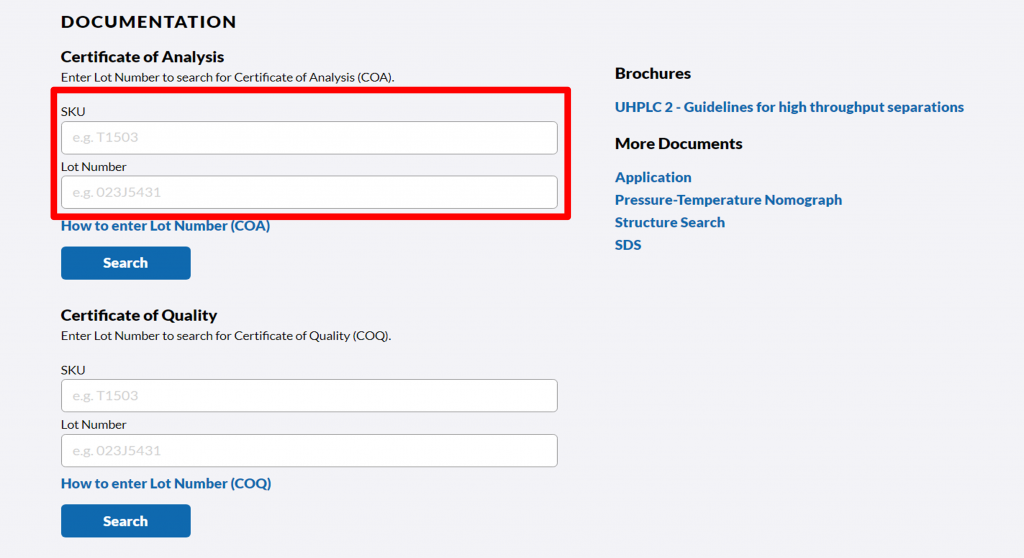Select the Certificate of Analysis heading
Viewport: 1024px width, 558px height.
pos(142,57)
